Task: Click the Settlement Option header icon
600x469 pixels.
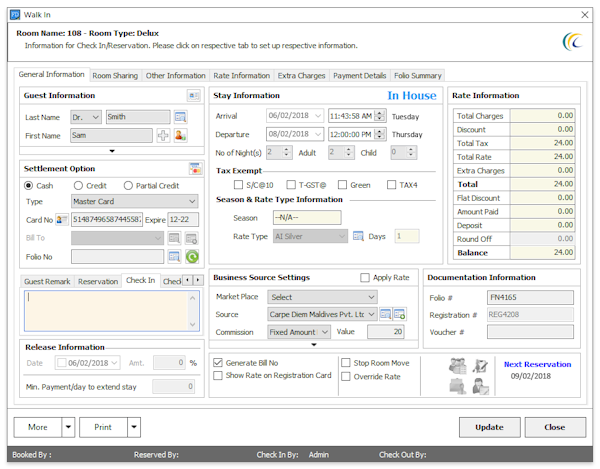Action: coord(194,168)
